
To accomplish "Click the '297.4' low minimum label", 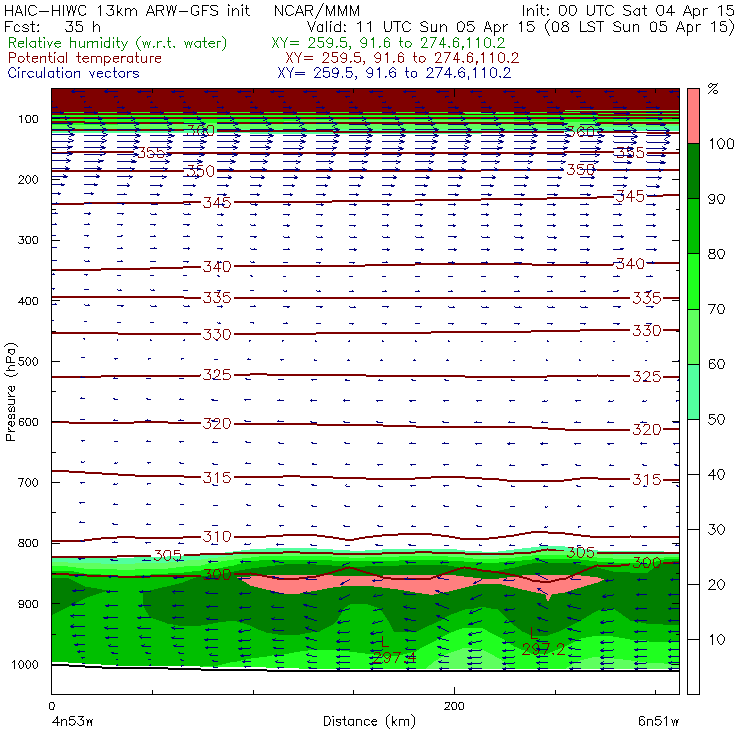I will [x=394, y=657].
